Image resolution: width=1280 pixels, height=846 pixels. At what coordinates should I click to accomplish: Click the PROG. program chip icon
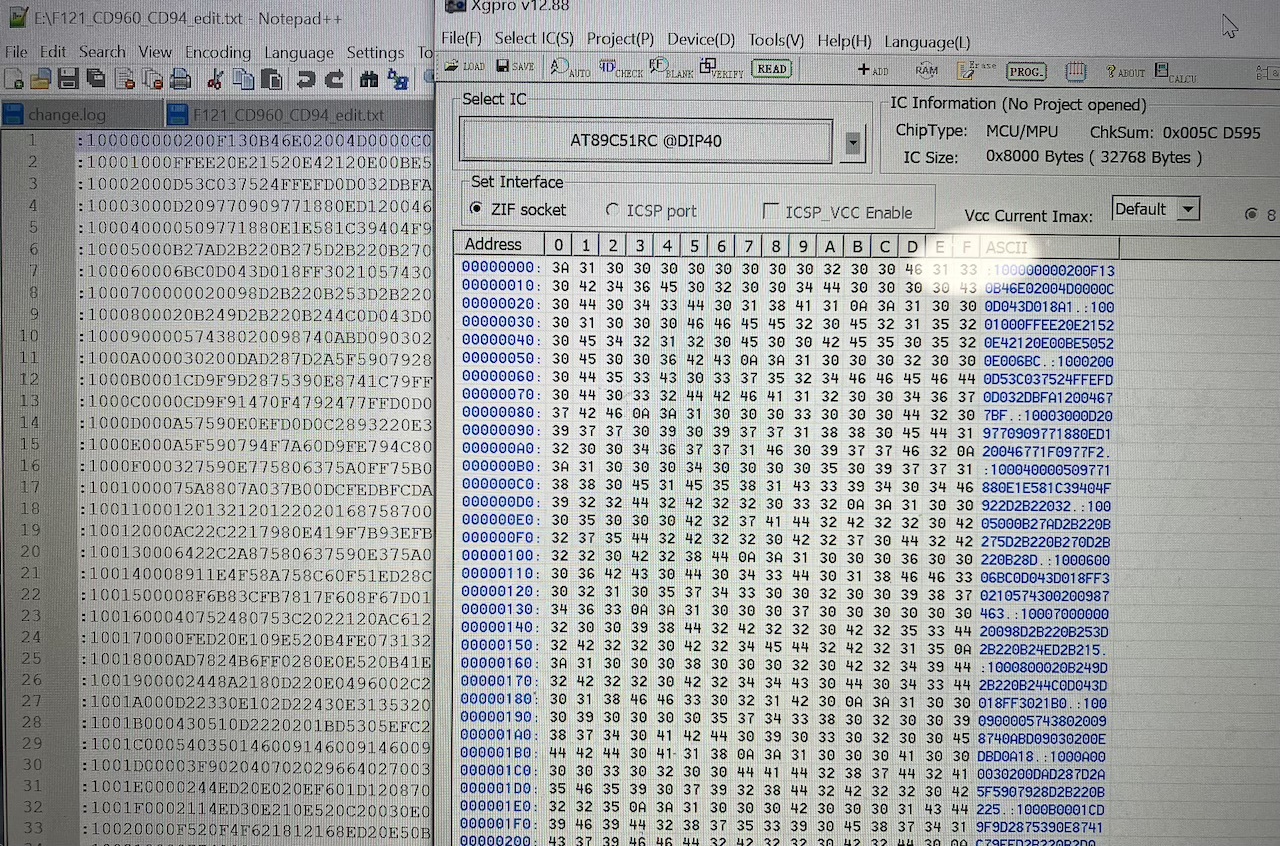point(1025,71)
